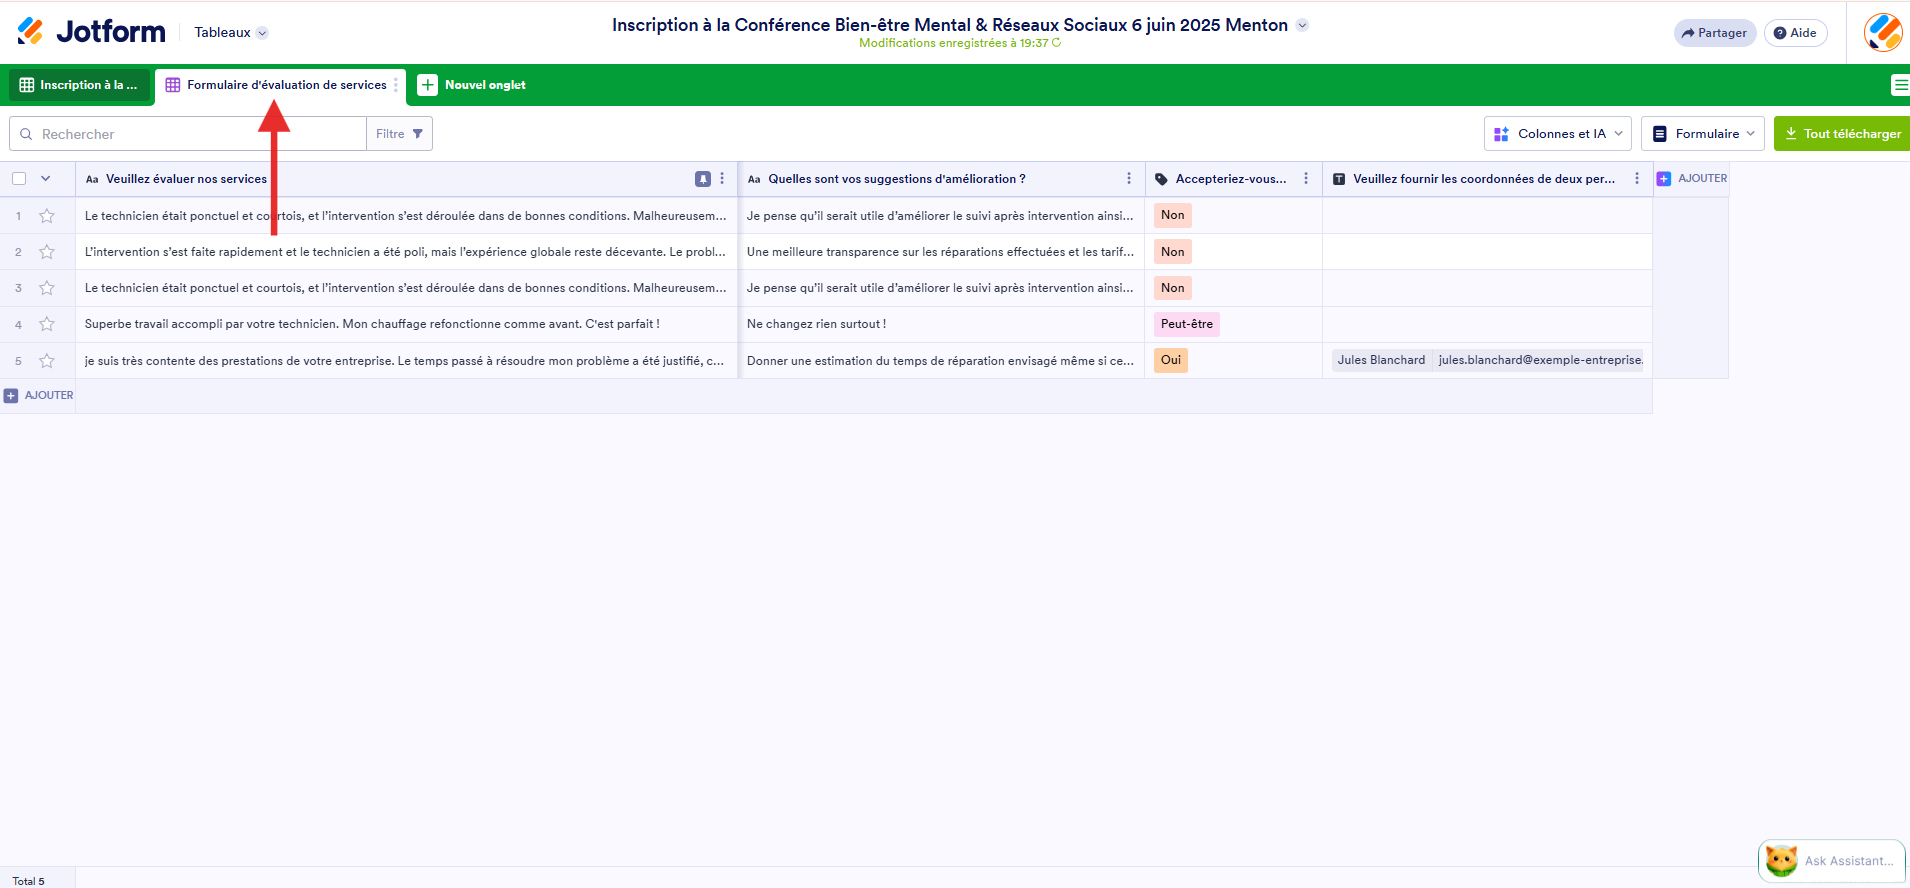The width and height of the screenshot is (1910, 888).
Task: Click the plus icon for Nouvel onglet
Action: 427,85
